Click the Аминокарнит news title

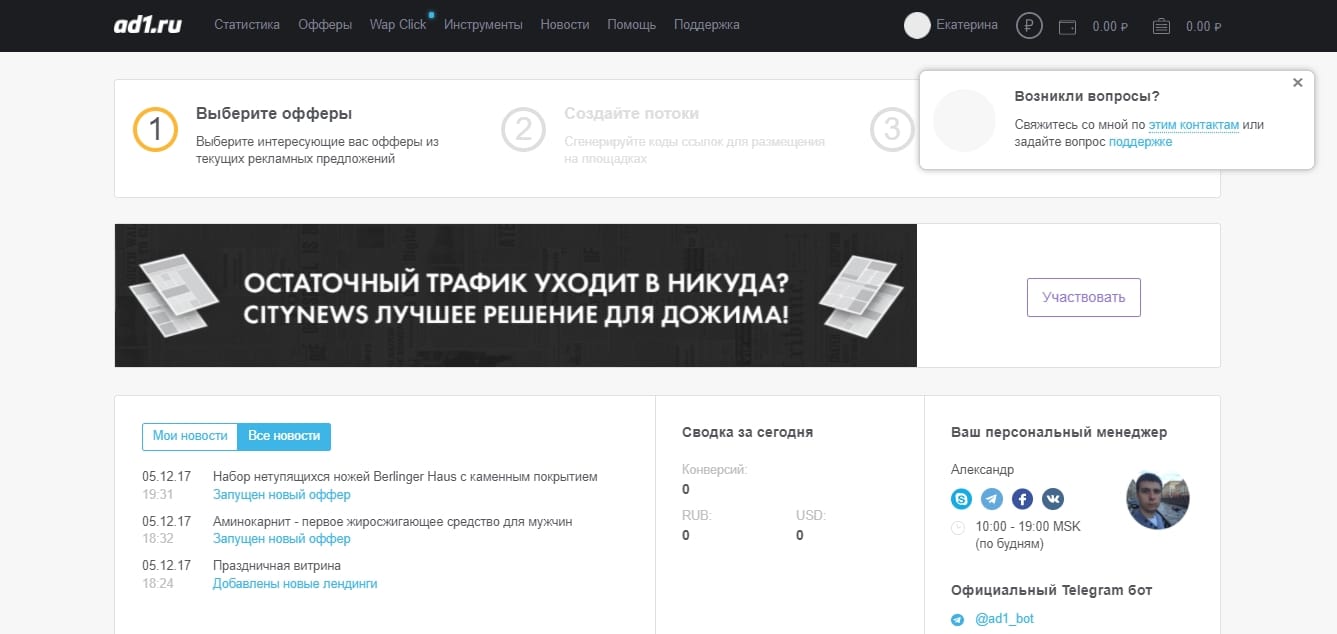point(393,522)
